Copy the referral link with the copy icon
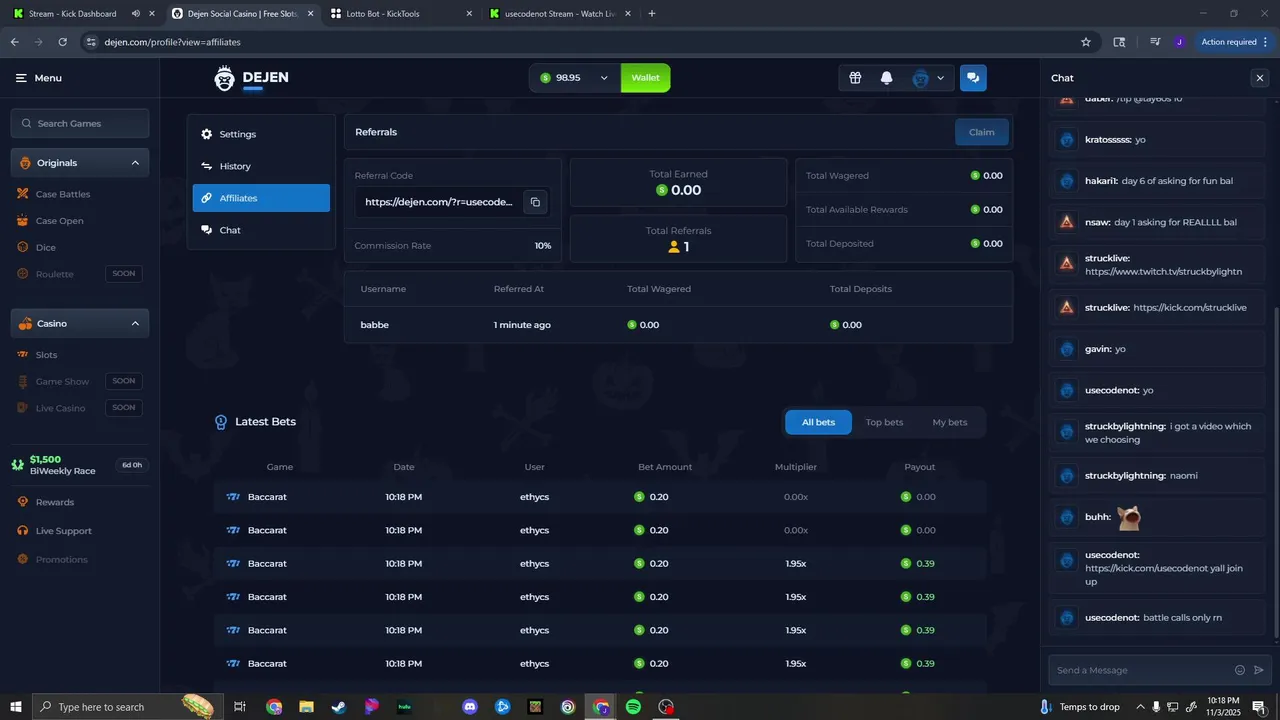Screen dimensions: 1280x720 point(535,202)
